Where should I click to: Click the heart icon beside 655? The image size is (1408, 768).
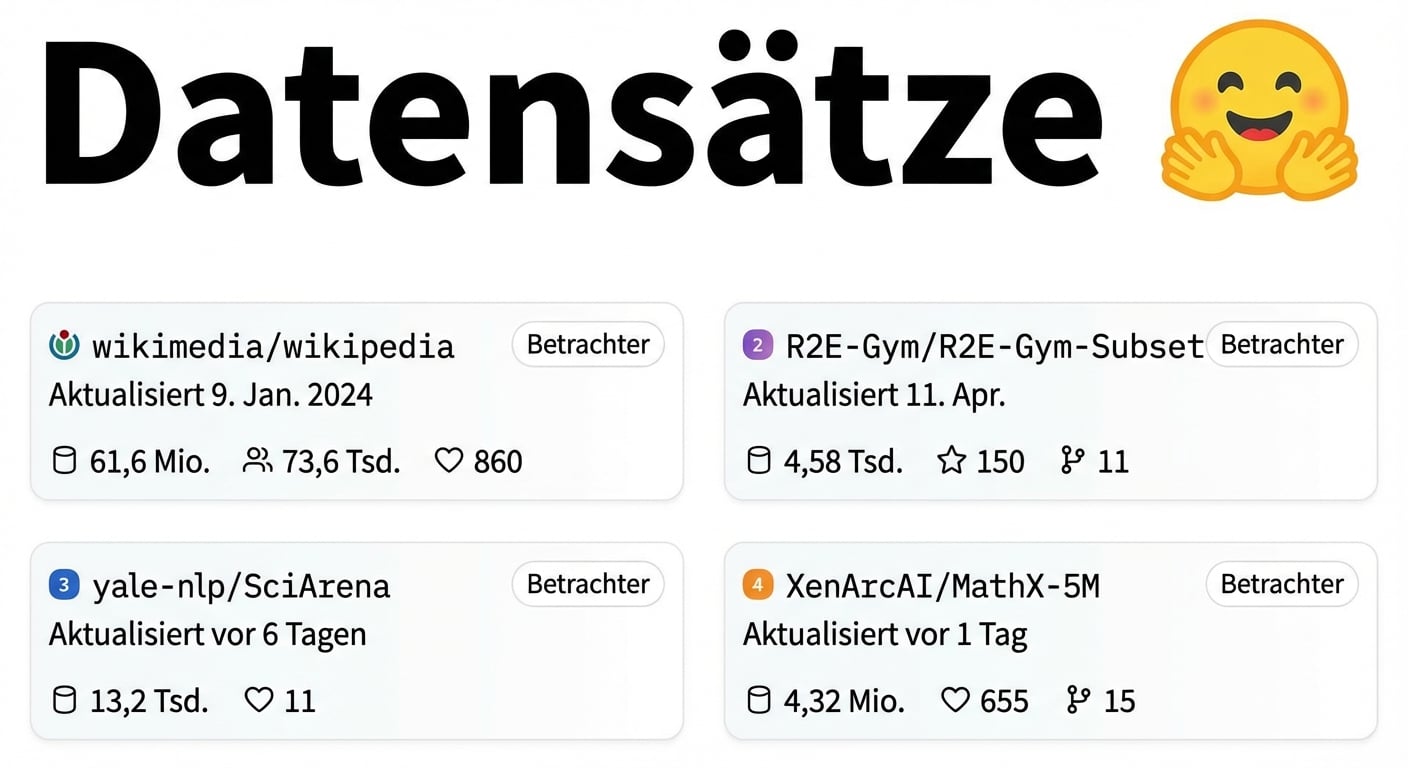(x=956, y=701)
